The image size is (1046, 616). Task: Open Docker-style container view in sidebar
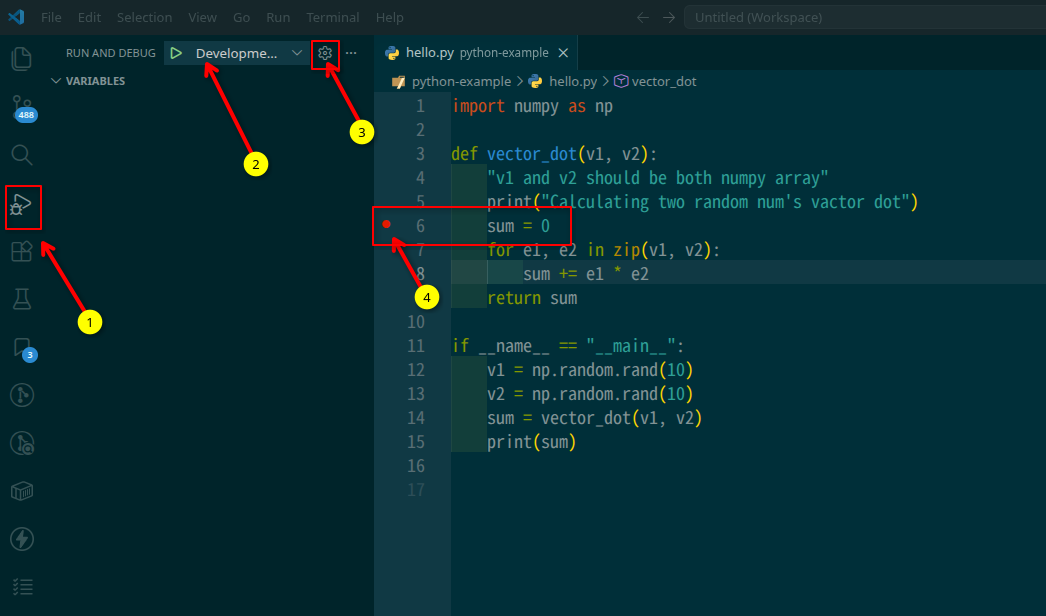click(21, 491)
